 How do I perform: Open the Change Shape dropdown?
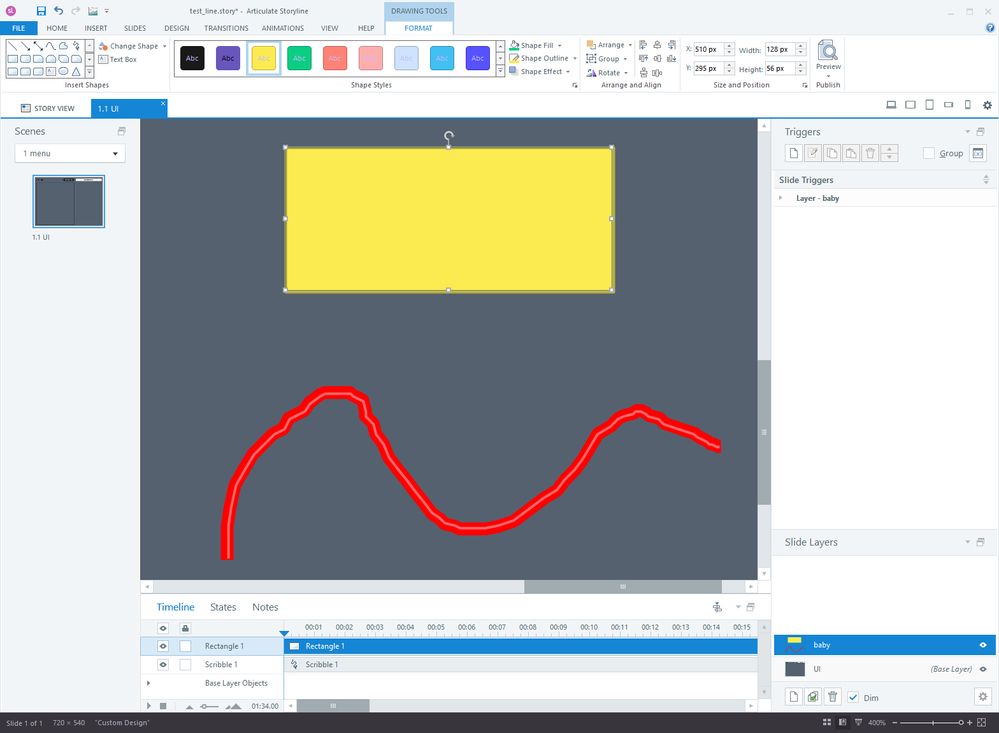(x=133, y=46)
